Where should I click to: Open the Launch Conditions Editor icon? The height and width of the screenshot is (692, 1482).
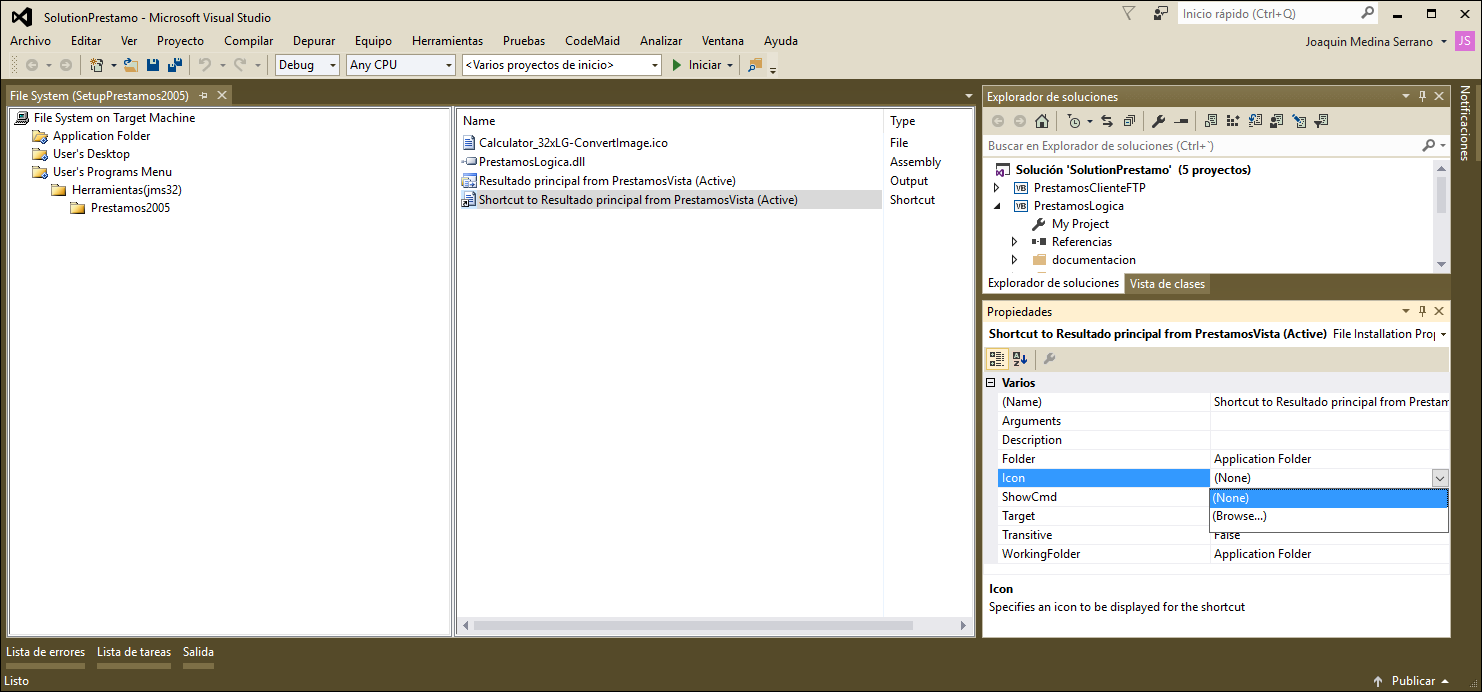click(x=1321, y=121)
